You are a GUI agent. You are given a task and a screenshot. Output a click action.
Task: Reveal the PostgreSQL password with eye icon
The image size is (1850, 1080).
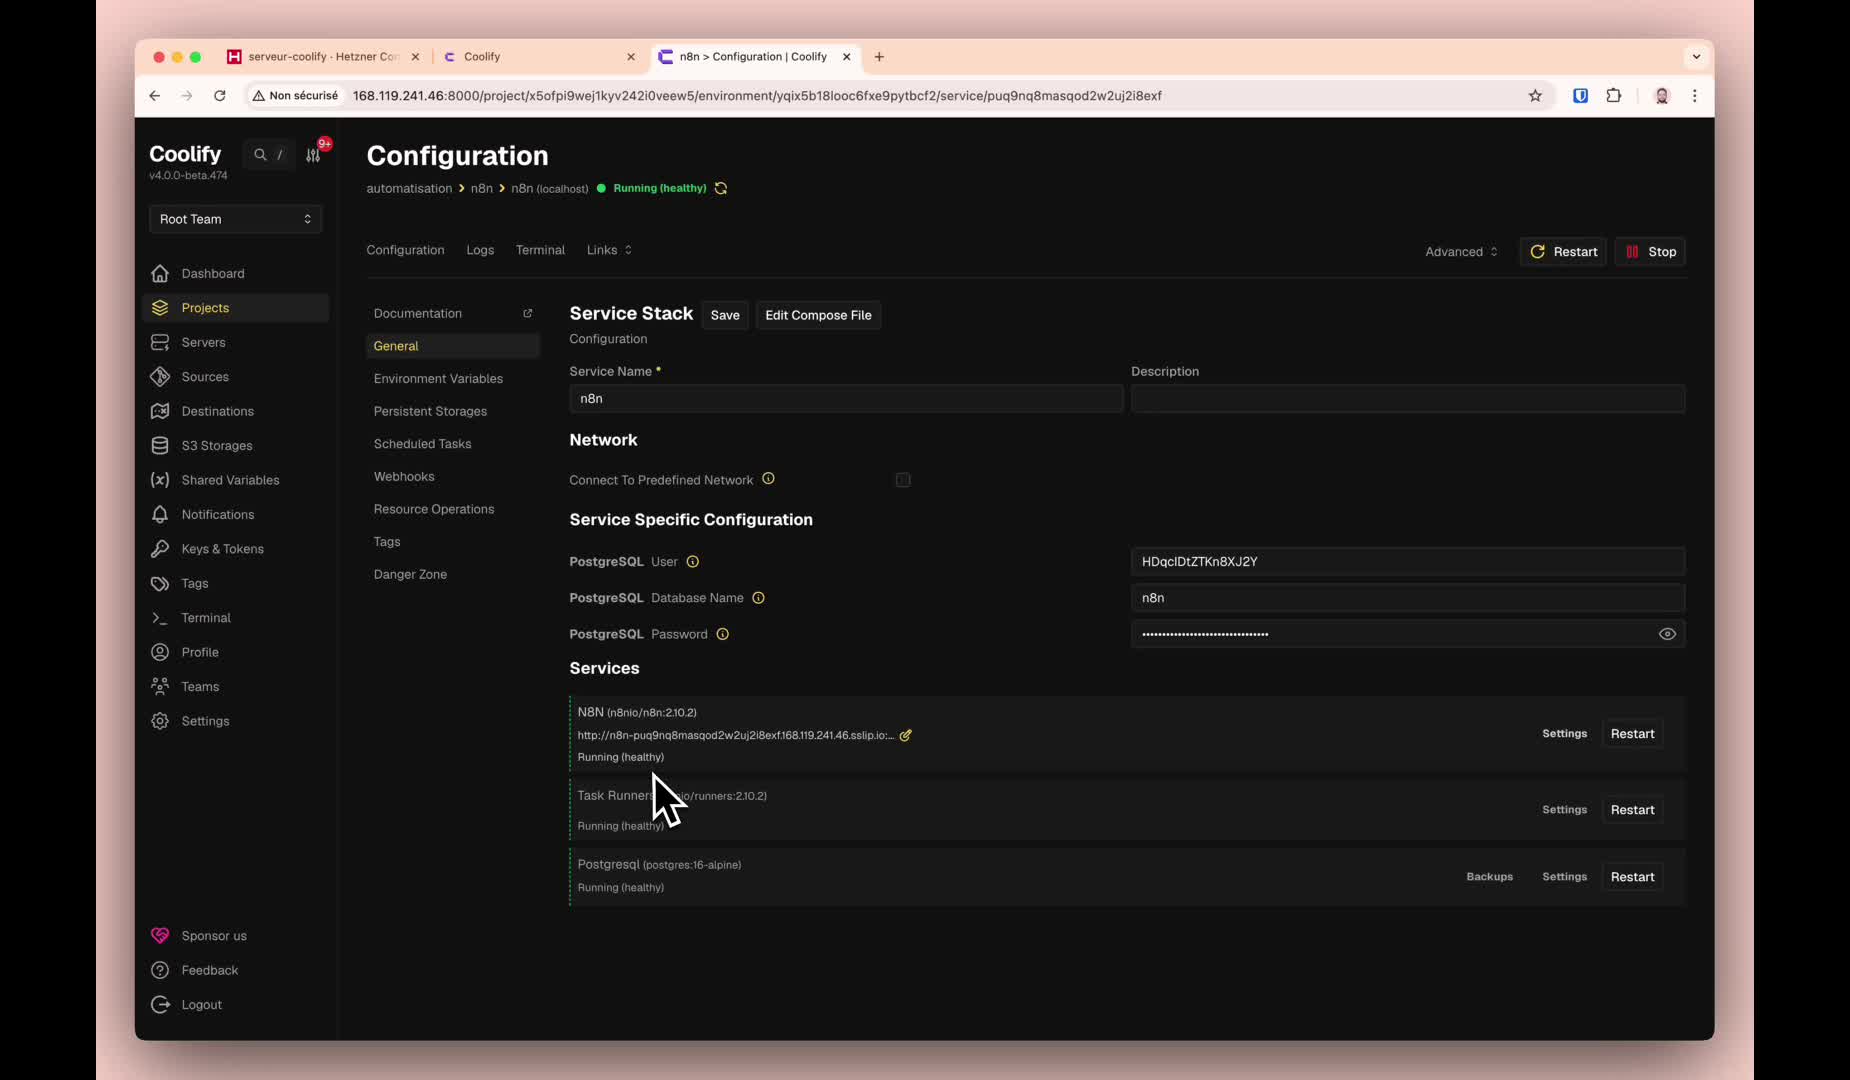point(1667,634)
